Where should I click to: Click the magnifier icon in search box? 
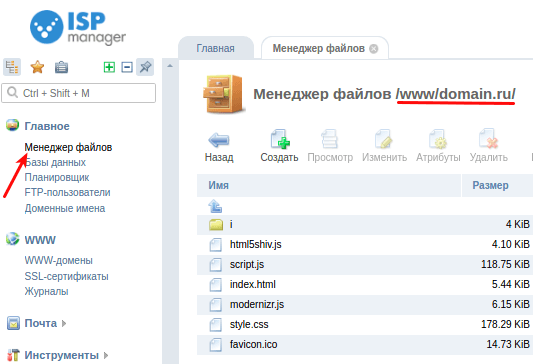point(12,92)
